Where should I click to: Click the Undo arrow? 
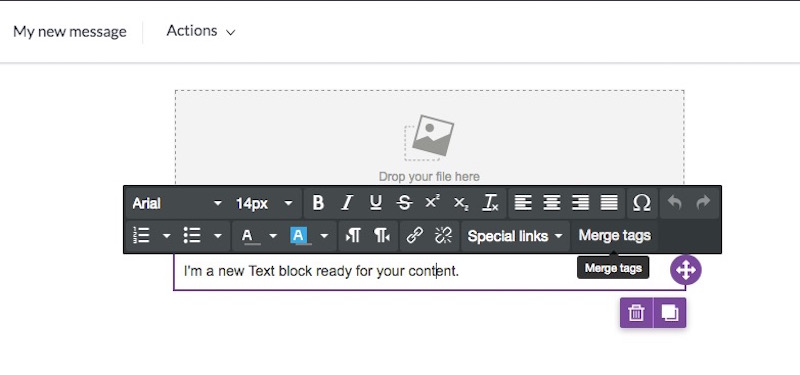675,203
